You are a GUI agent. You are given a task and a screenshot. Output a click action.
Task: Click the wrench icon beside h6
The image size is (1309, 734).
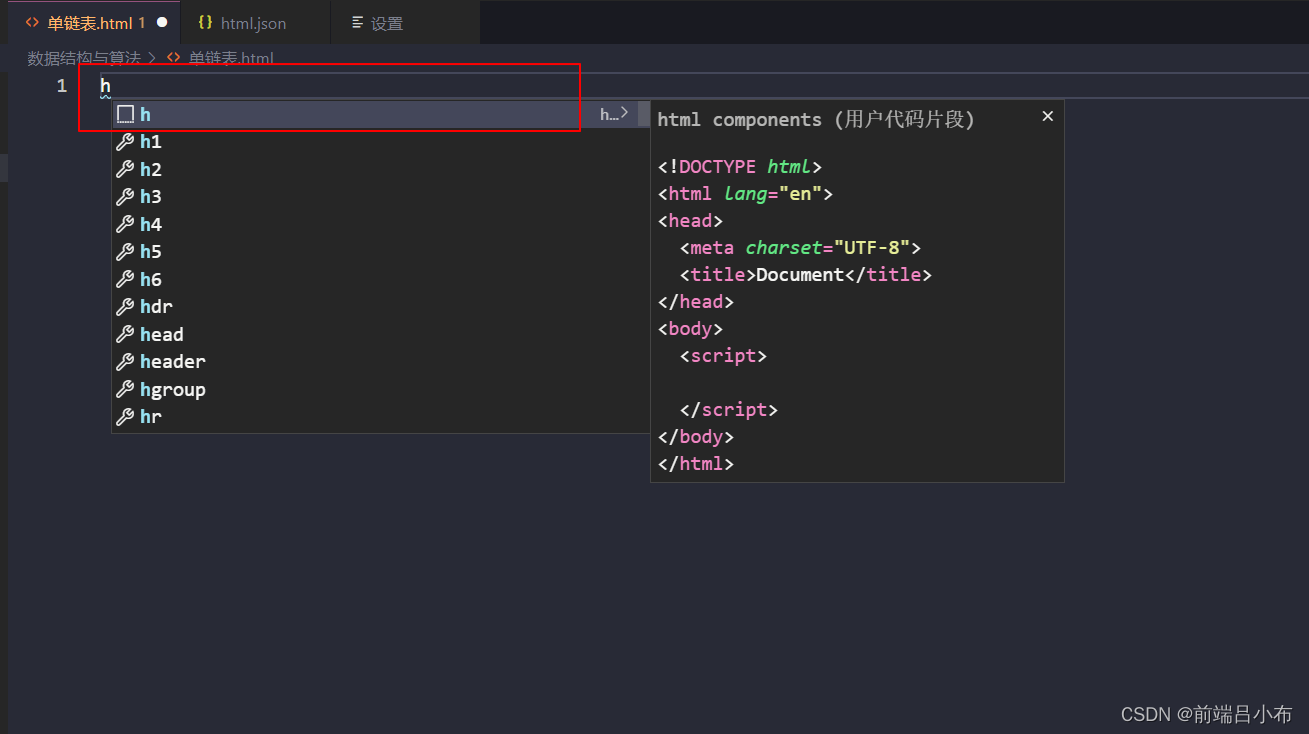click(125, 279)
